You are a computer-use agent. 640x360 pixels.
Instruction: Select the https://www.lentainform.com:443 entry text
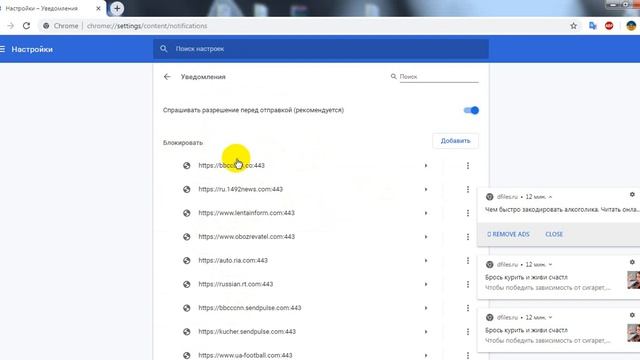point(247,213)
